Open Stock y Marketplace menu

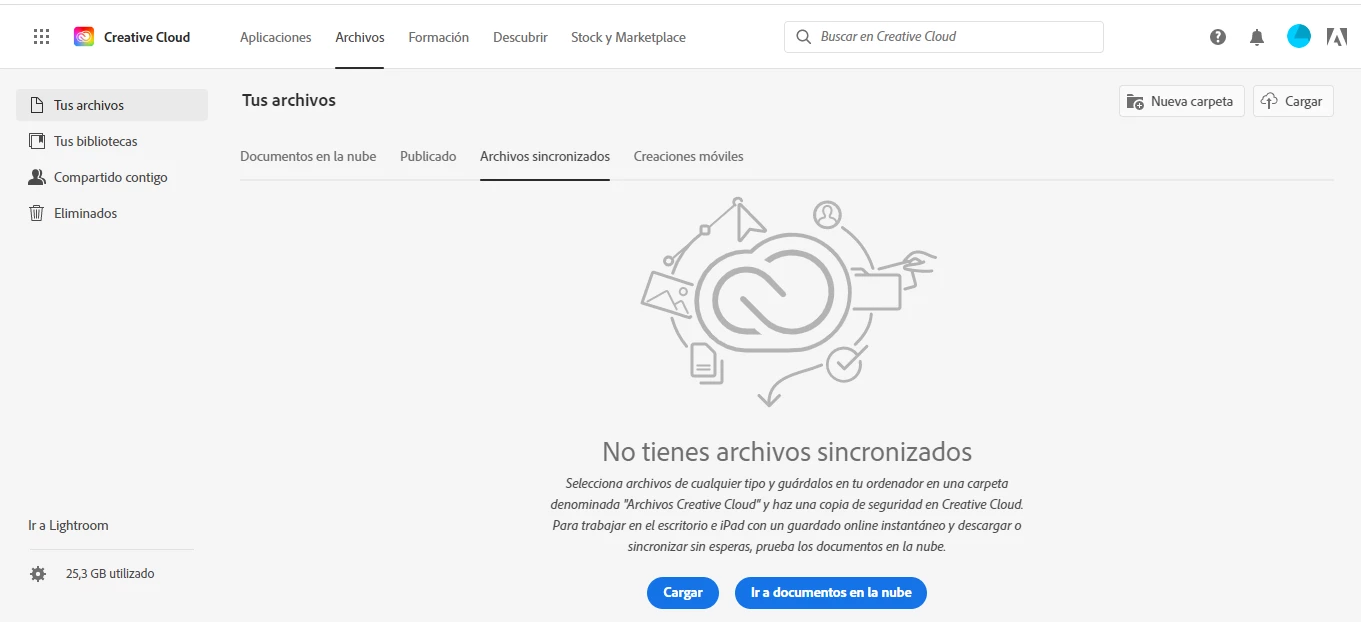[628, 37]
